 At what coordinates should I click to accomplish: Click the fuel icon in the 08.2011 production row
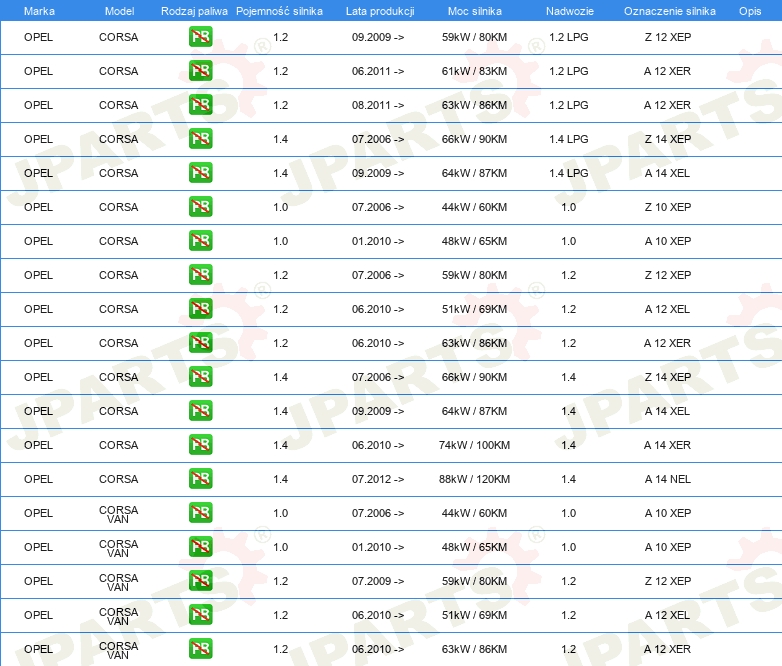point(200,105)
